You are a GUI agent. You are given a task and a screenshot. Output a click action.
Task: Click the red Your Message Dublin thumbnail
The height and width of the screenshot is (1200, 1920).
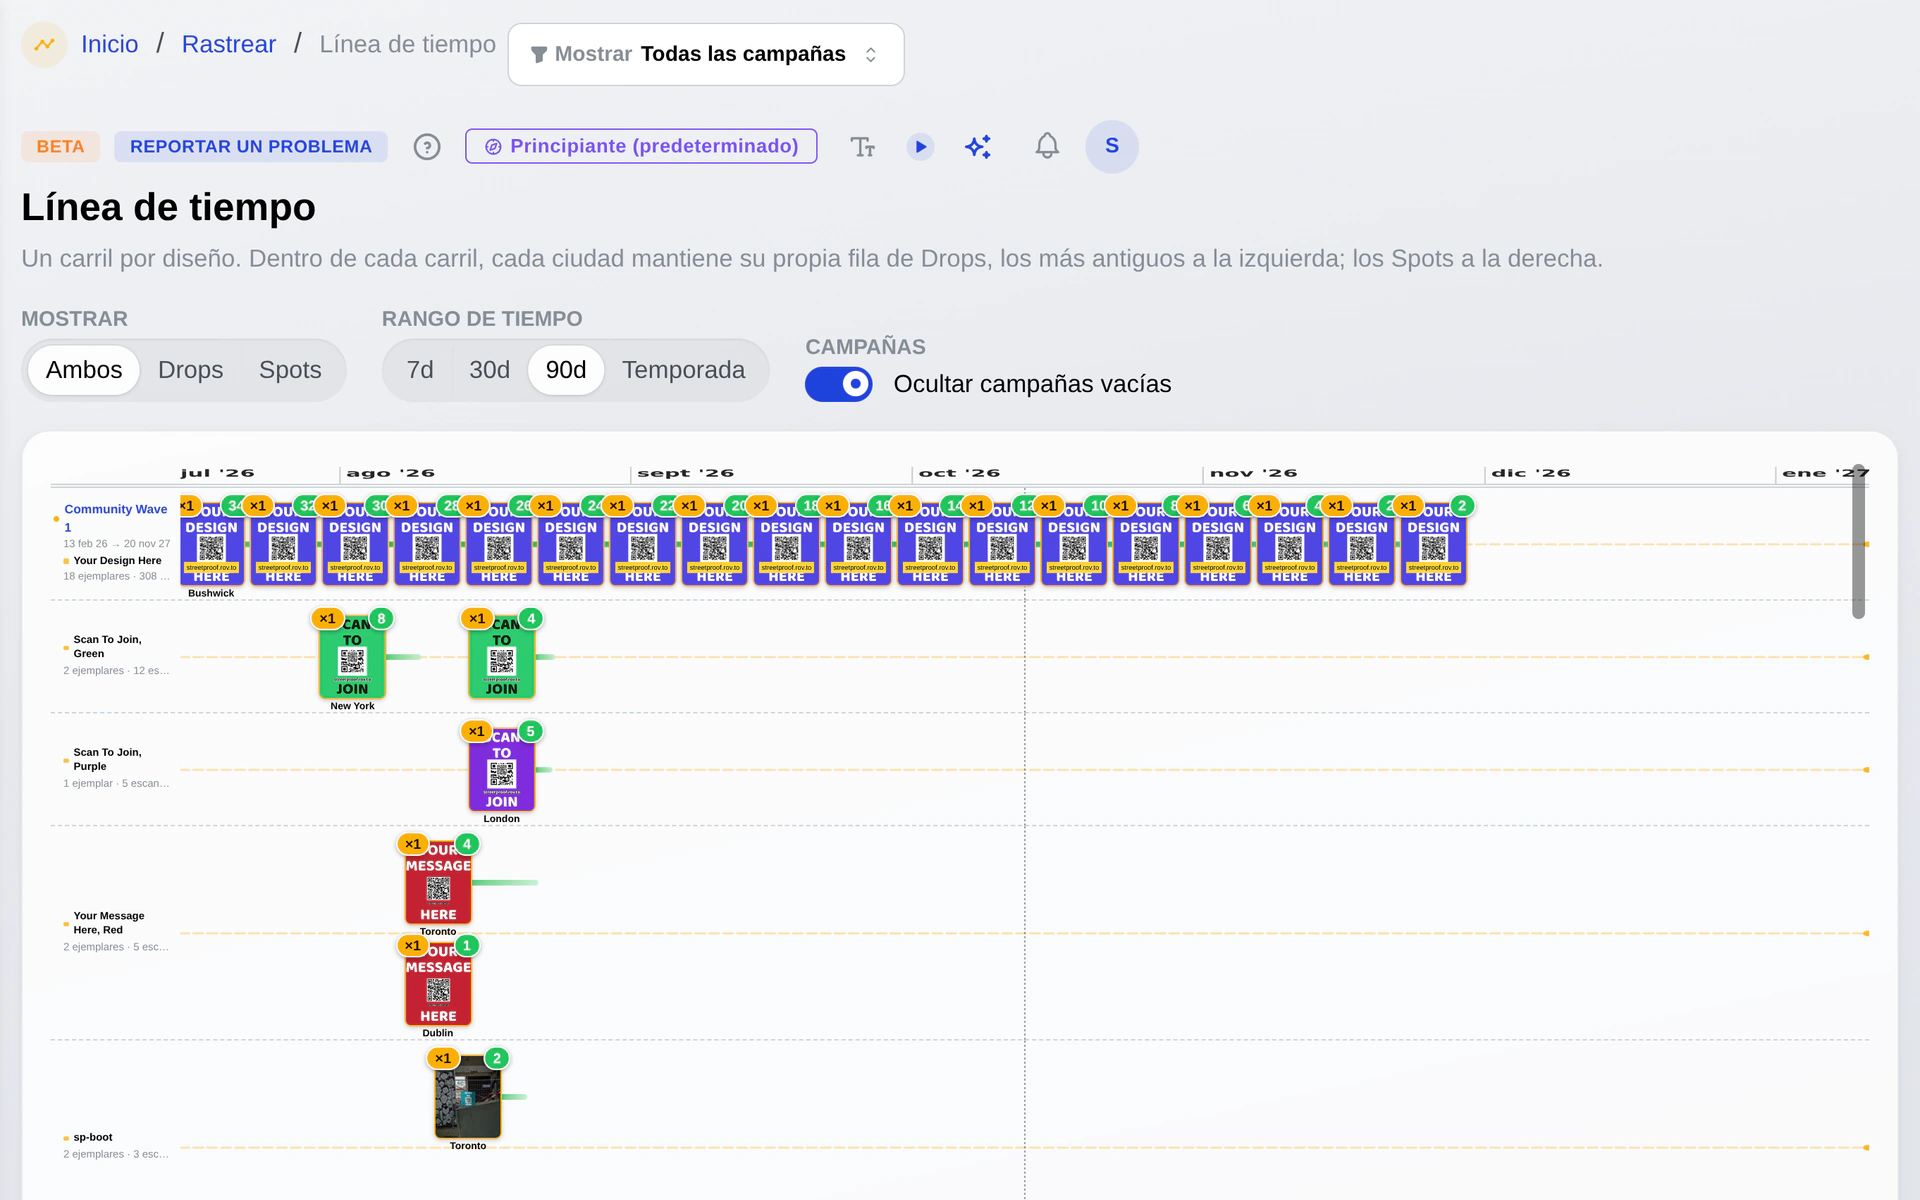(438, 985)
